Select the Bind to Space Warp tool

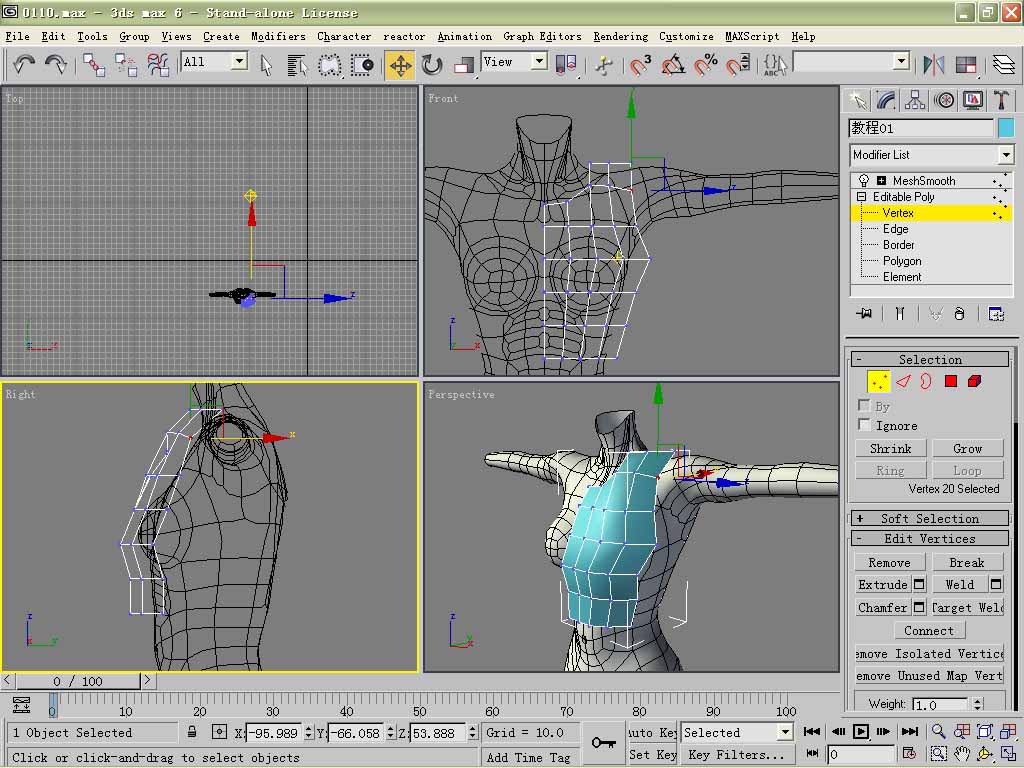[x=157, y=65]
